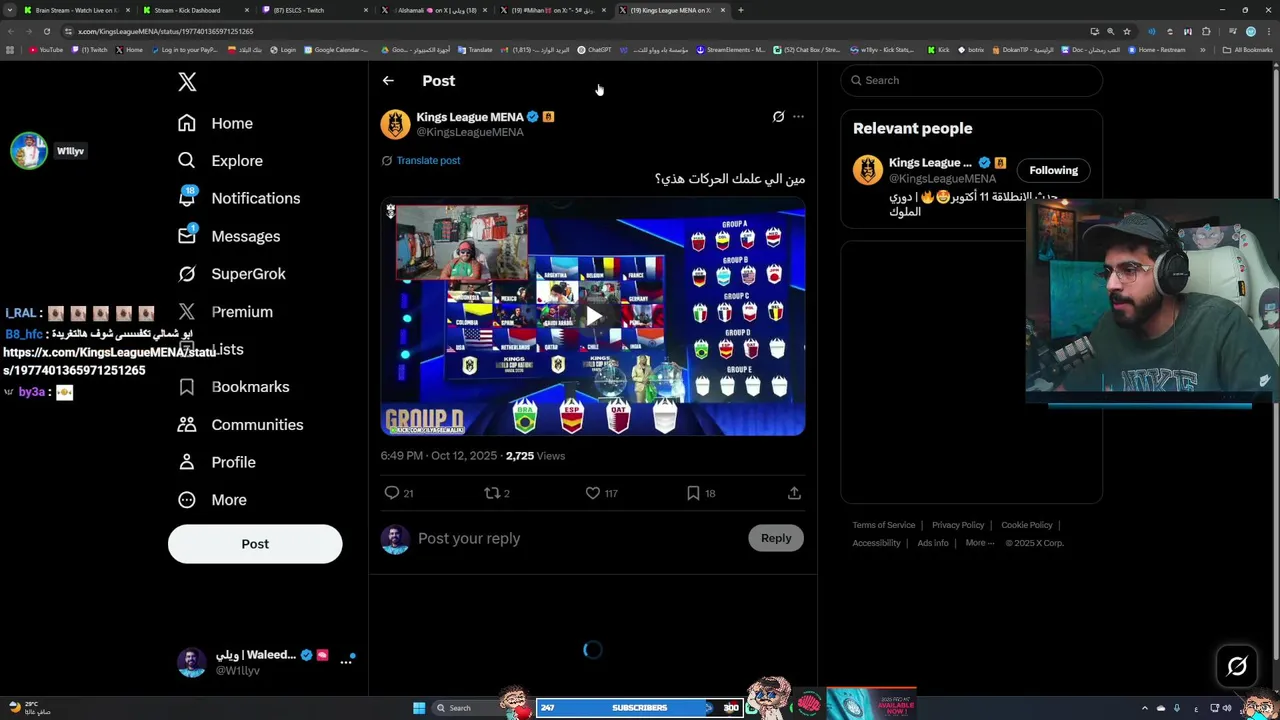Open Communities in the sidebar
The width and height of the screenshot is (1280, 720).
coord(240,425)
